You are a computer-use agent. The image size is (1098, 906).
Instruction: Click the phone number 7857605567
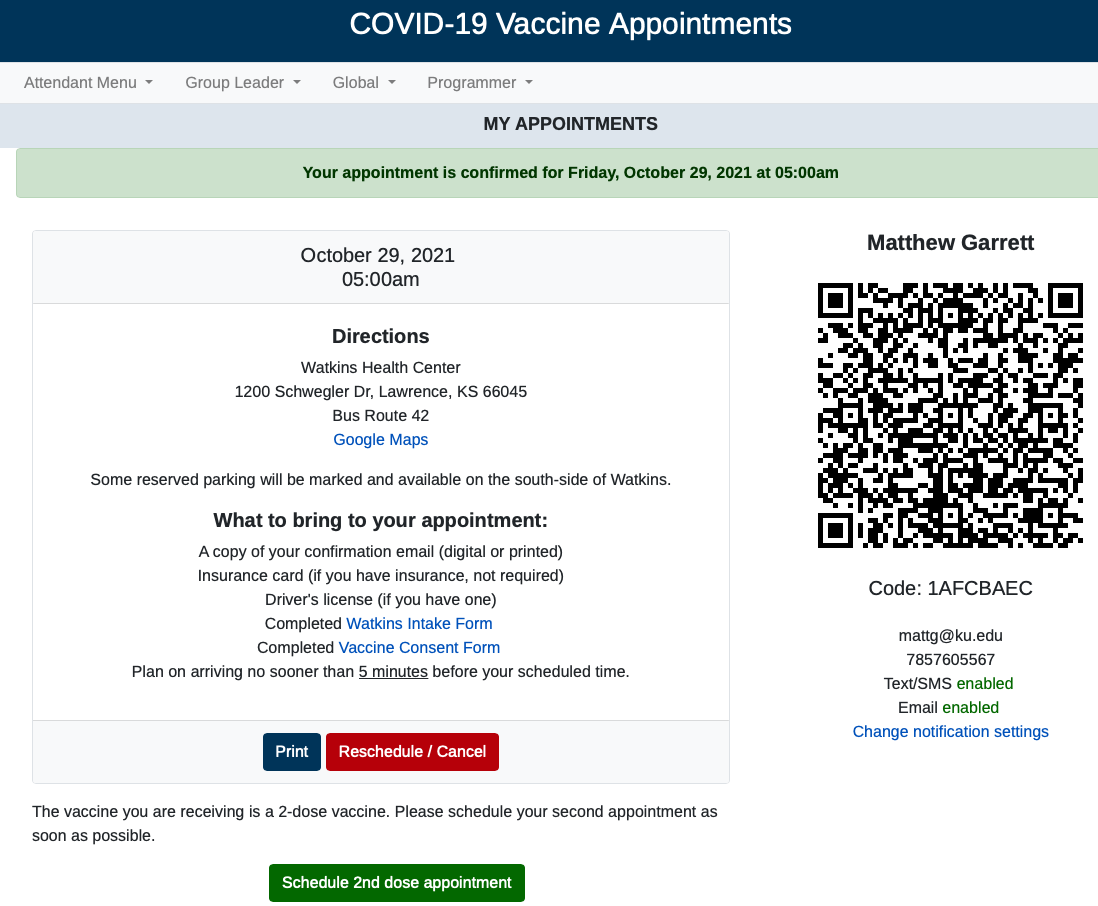(950, 660)
